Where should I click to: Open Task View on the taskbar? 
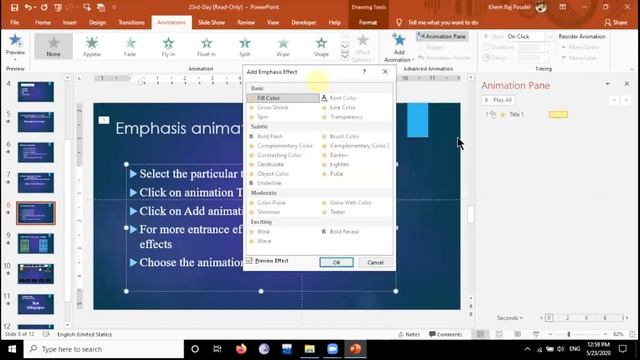[x=217, y=349]
